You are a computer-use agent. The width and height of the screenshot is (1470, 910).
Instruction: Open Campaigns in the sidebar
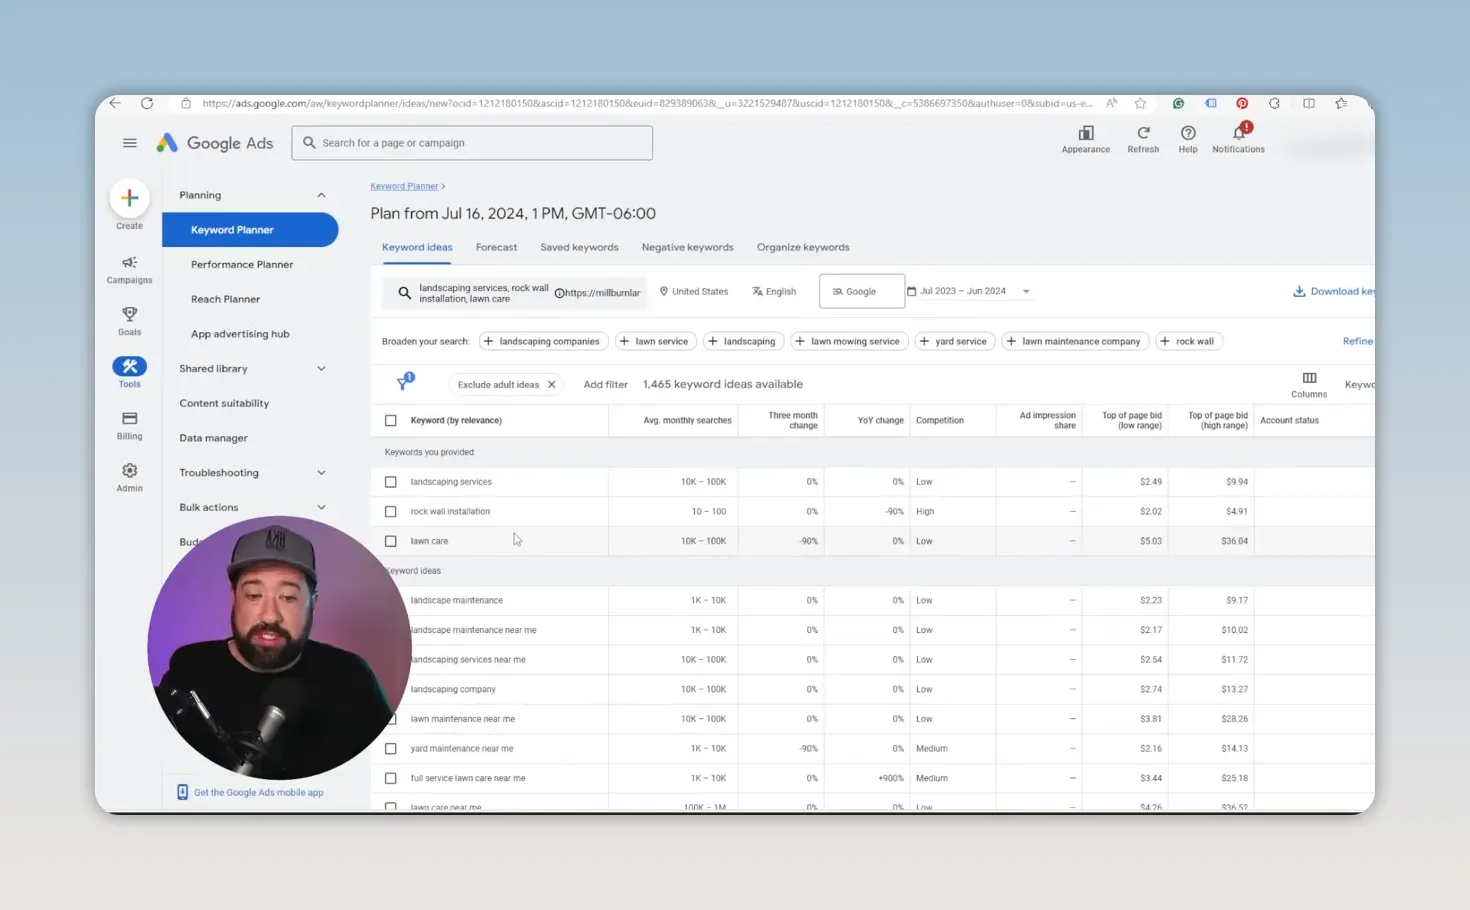click(129, 270)
